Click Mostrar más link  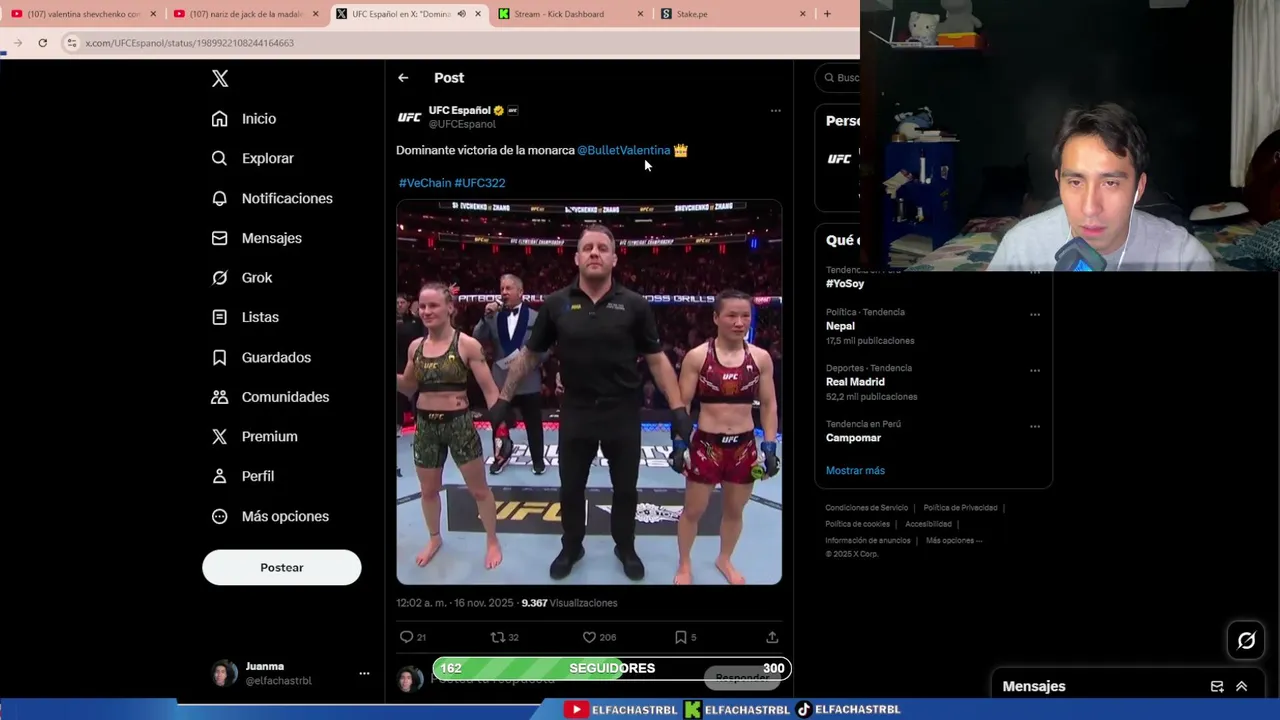[855, 470]
